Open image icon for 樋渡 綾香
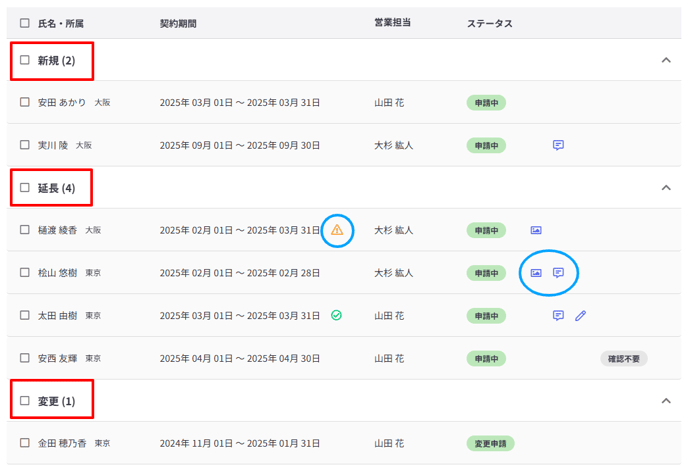The width and height of the screenshot is (688, 471). (536, 230)
